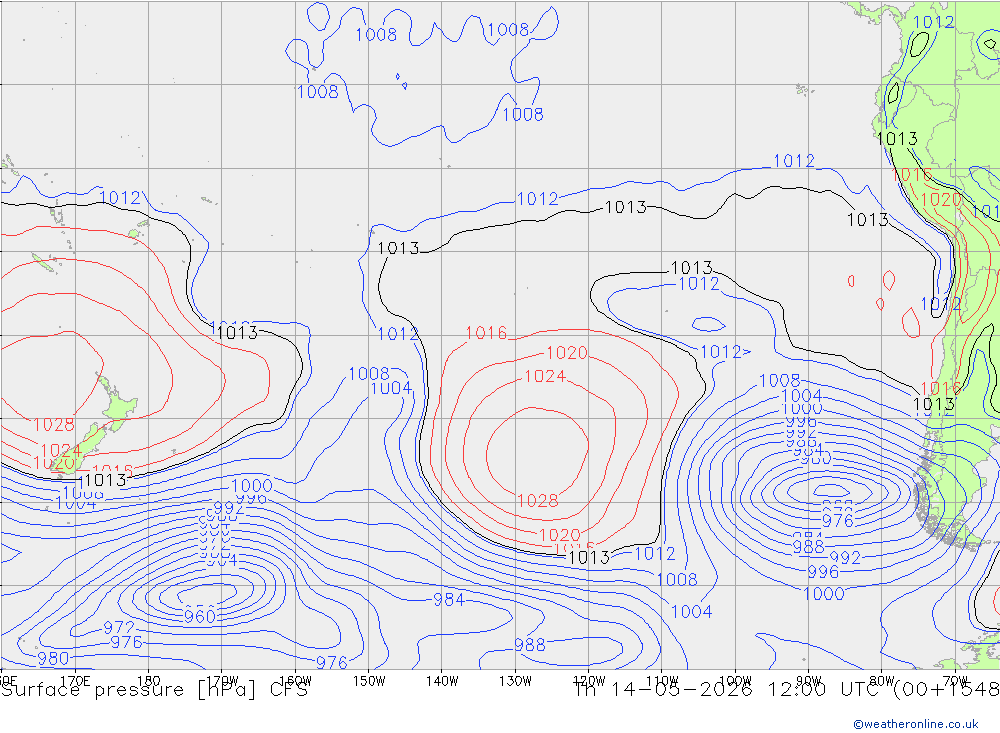Viewport: 1000px width, 733px height.
Task: Select the 80W longitude axis label
Action: click(882, 681)
